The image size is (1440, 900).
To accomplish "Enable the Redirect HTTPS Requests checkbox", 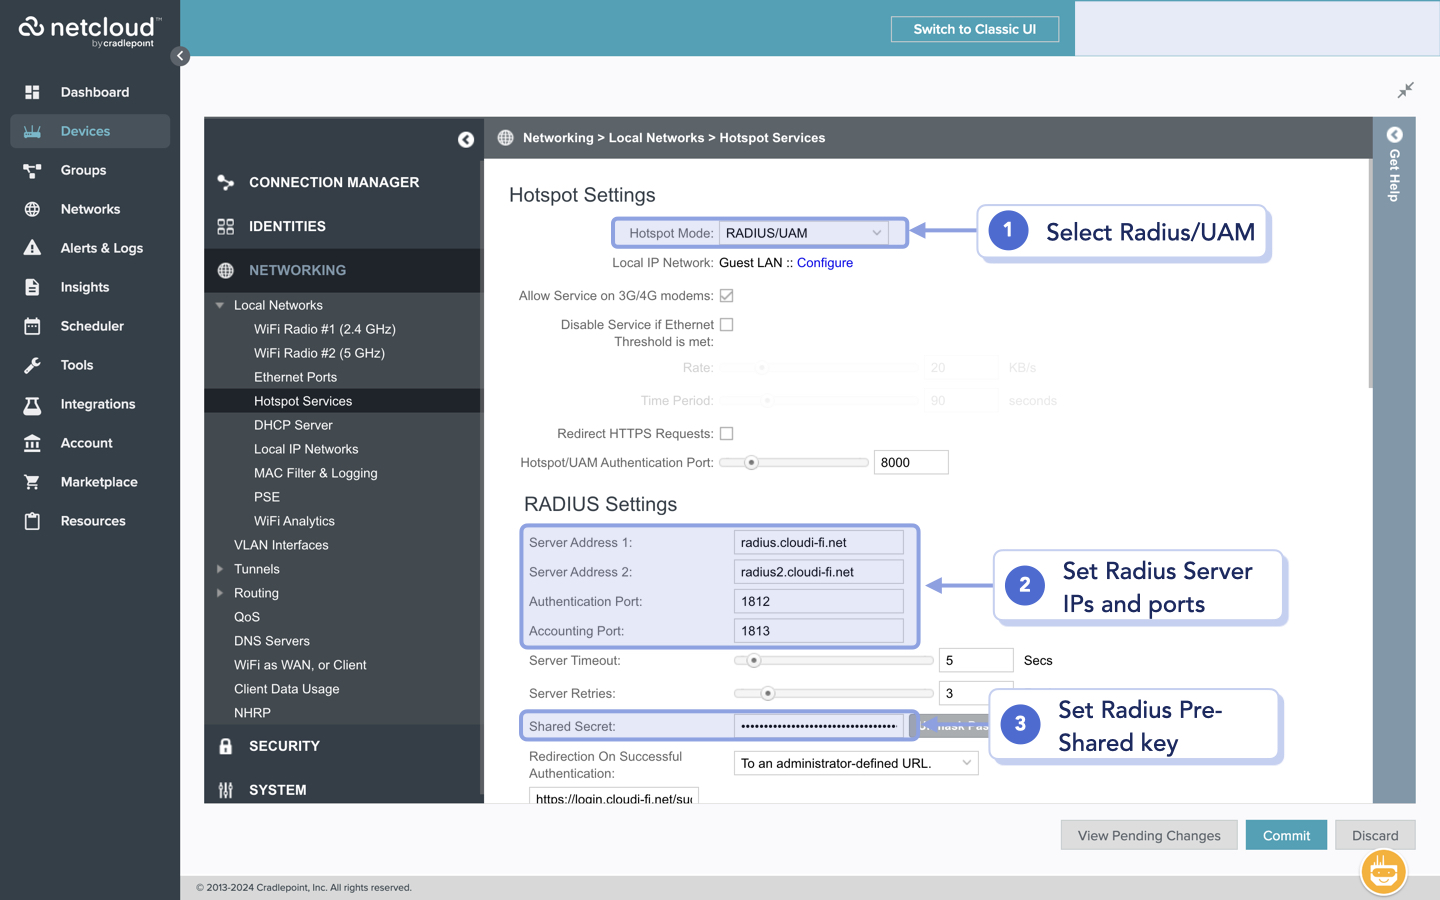I will pyautogui.click(x=727, y=434).
